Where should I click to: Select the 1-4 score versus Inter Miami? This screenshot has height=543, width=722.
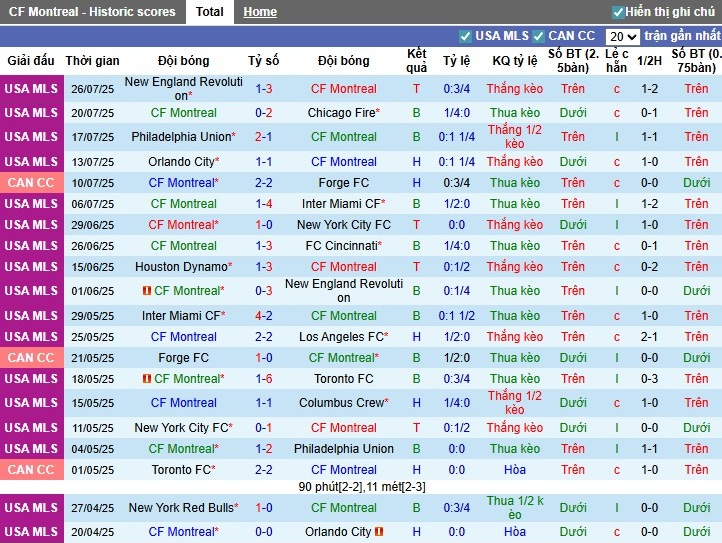coord(264,204)
